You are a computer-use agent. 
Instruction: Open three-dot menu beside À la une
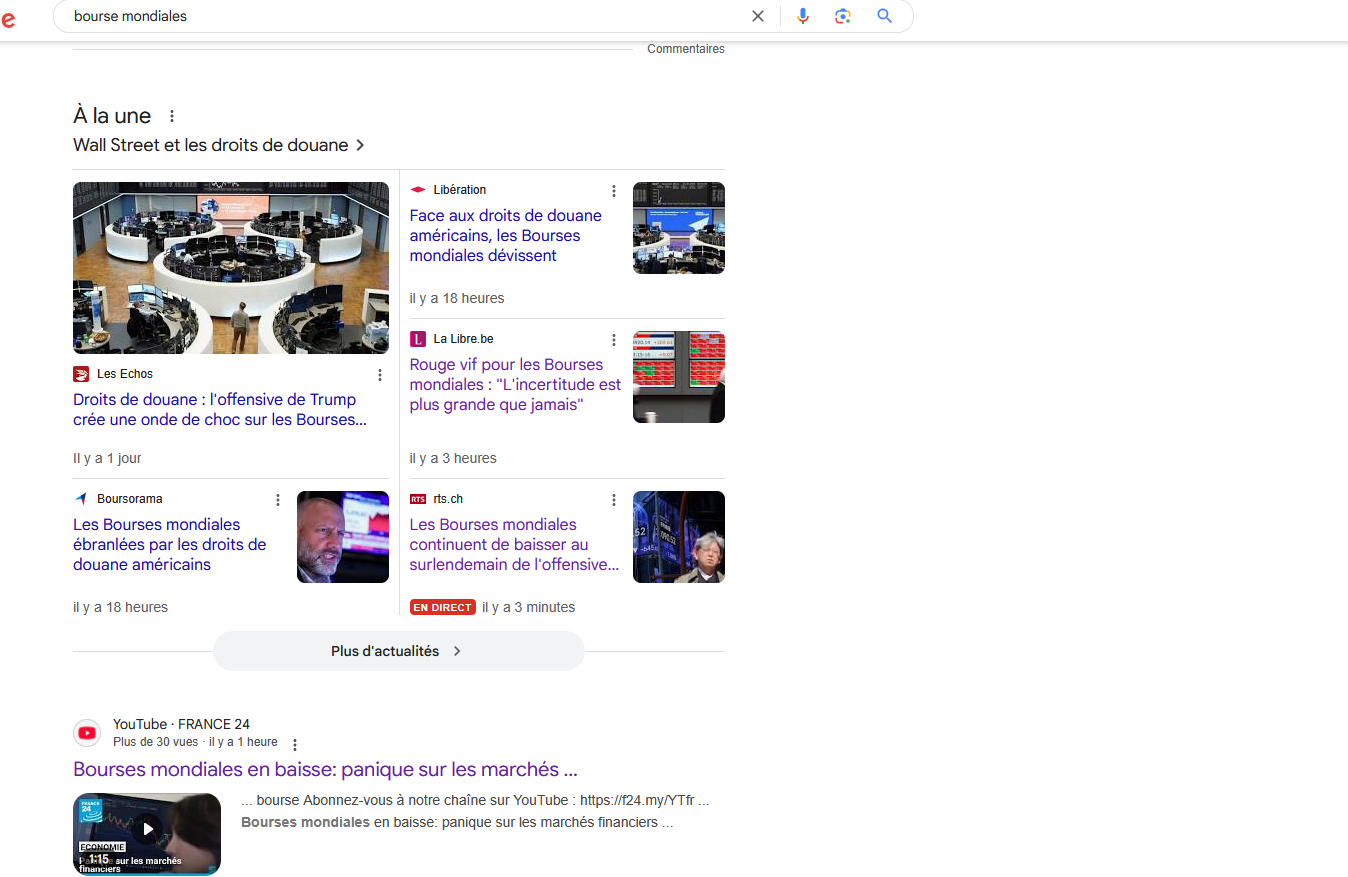172,116
